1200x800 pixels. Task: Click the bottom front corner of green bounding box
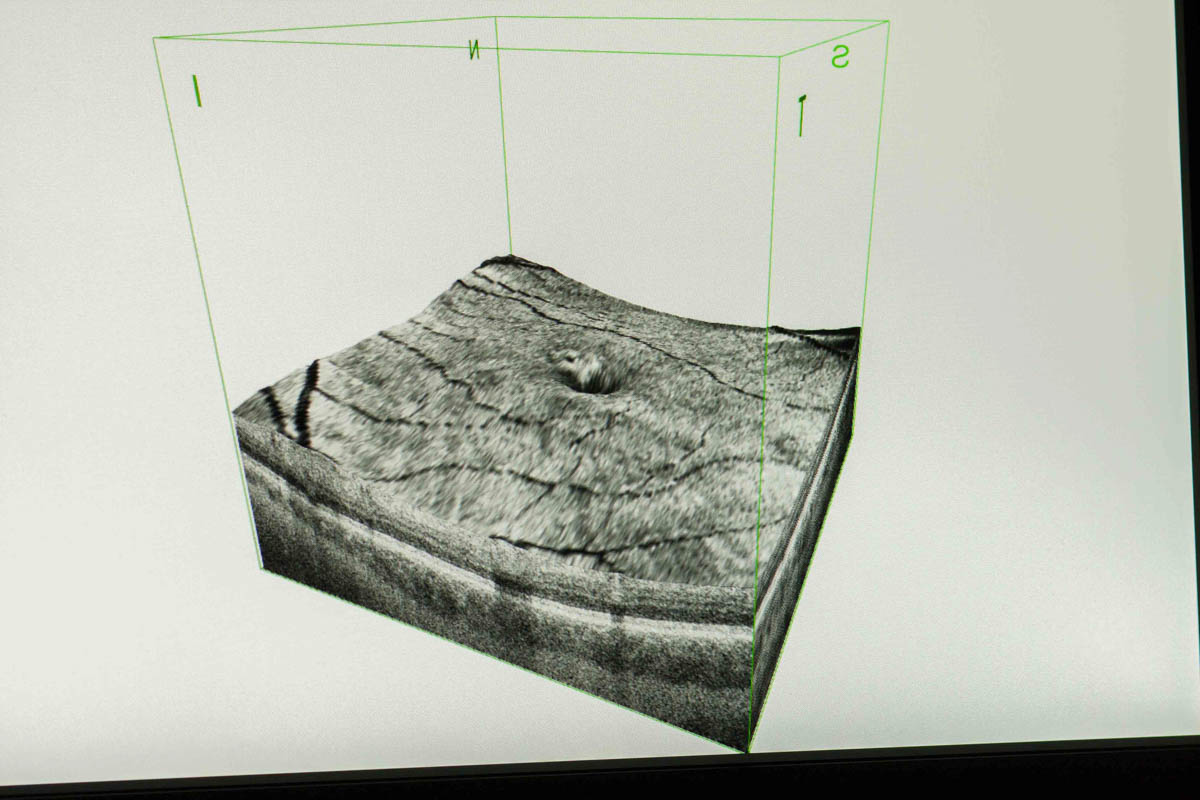[x=748, y=750]
